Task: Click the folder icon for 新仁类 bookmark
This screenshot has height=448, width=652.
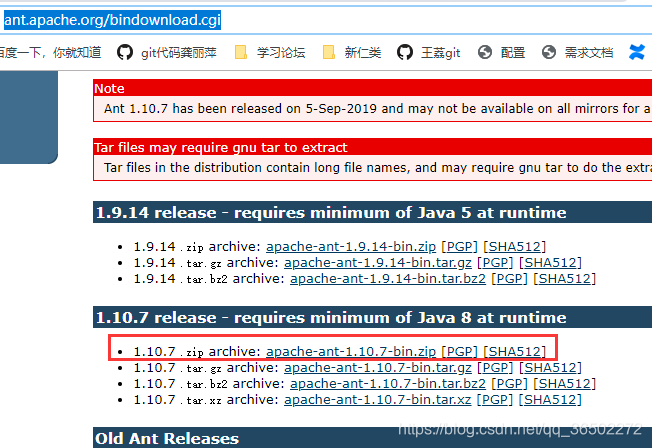Action: (328, 53)
